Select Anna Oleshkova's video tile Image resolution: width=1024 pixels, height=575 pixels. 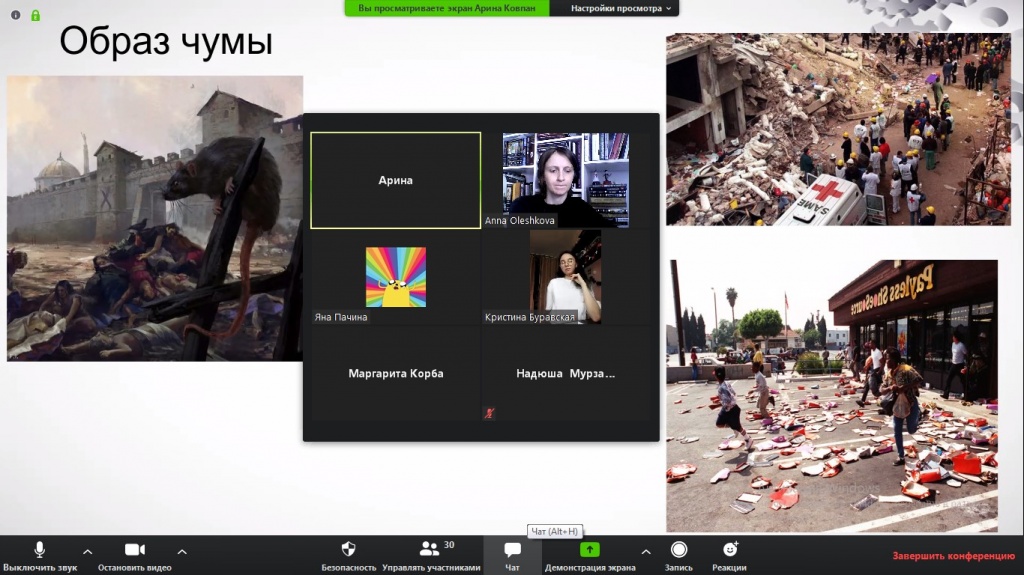(x=566, y=180)
